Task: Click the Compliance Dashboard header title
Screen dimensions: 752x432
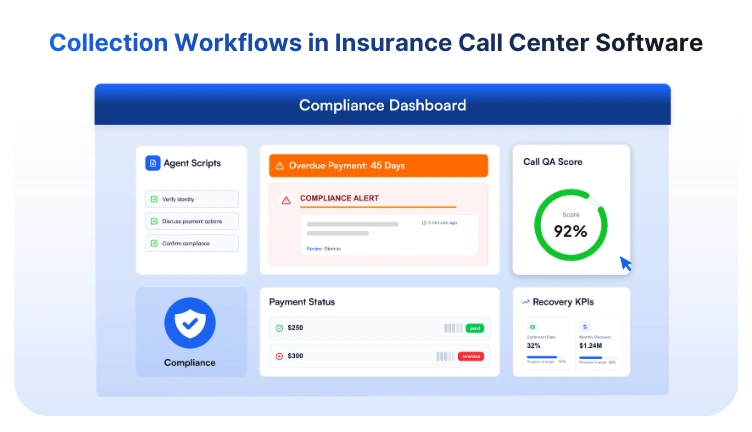Action: [383, 105]
